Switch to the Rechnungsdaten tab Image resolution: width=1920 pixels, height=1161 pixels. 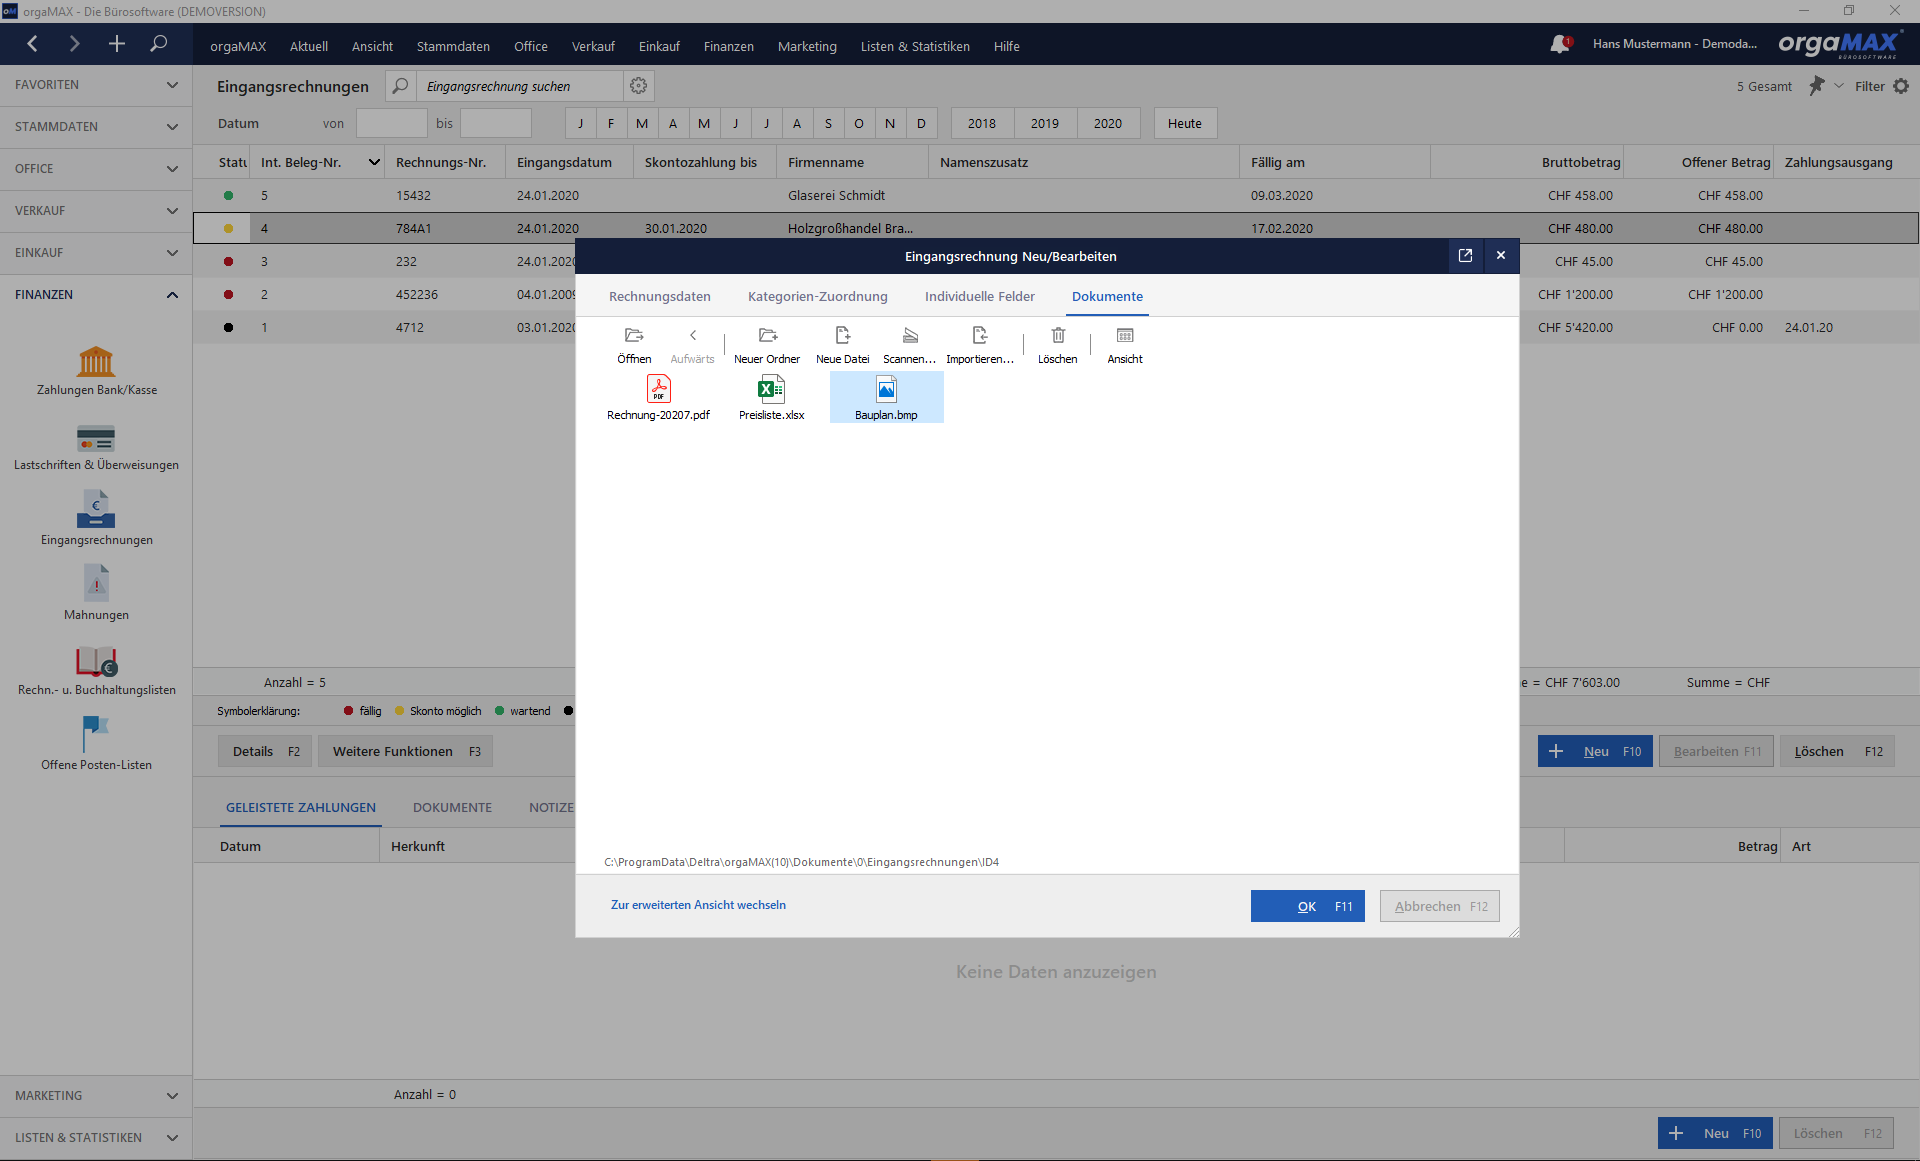660,297
